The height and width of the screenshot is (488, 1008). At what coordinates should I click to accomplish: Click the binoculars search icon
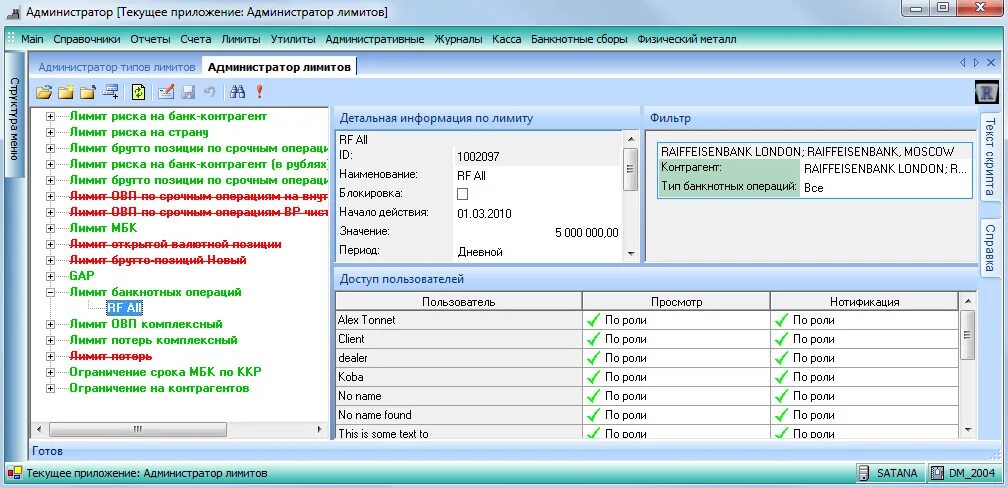tap(238, 92)
